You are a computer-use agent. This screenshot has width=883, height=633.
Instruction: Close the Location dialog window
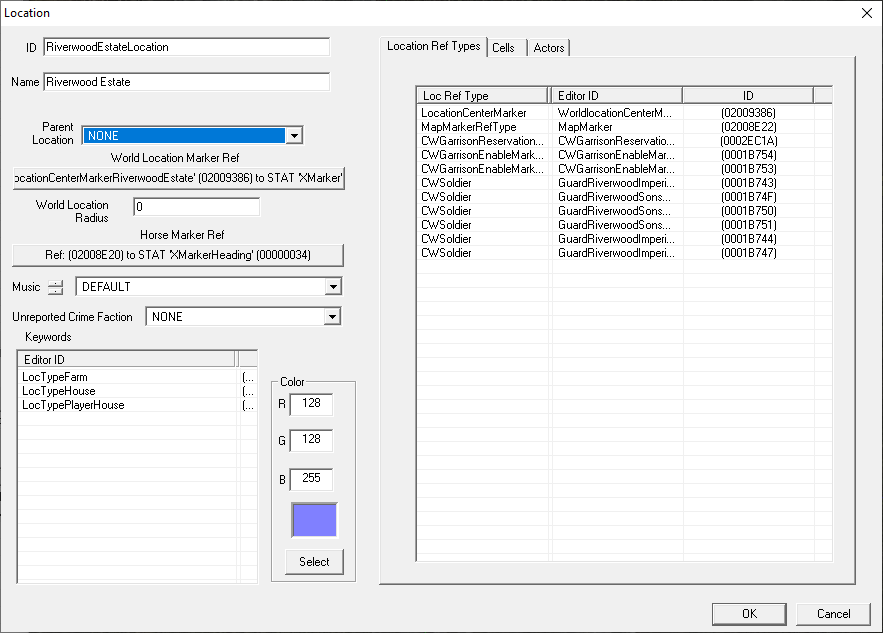coord(865,13)
